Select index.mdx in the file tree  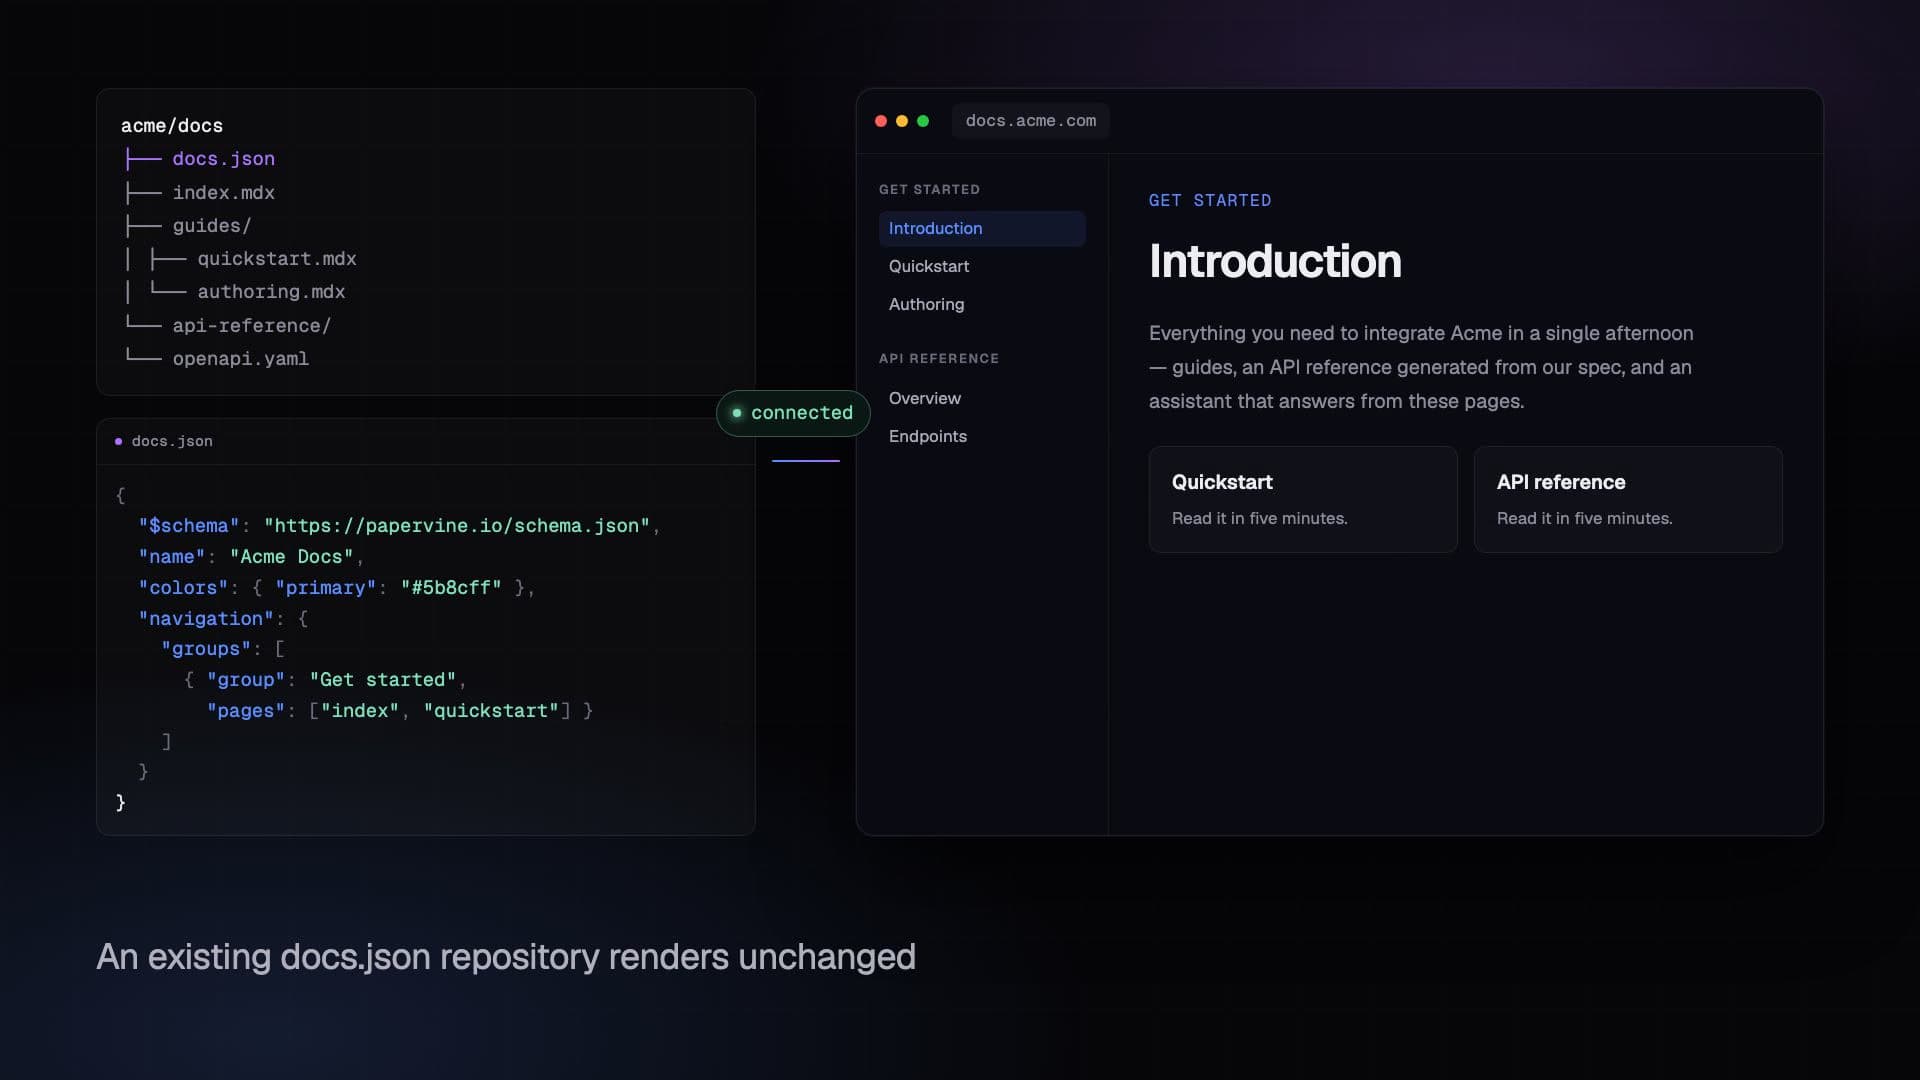point(223,192)
